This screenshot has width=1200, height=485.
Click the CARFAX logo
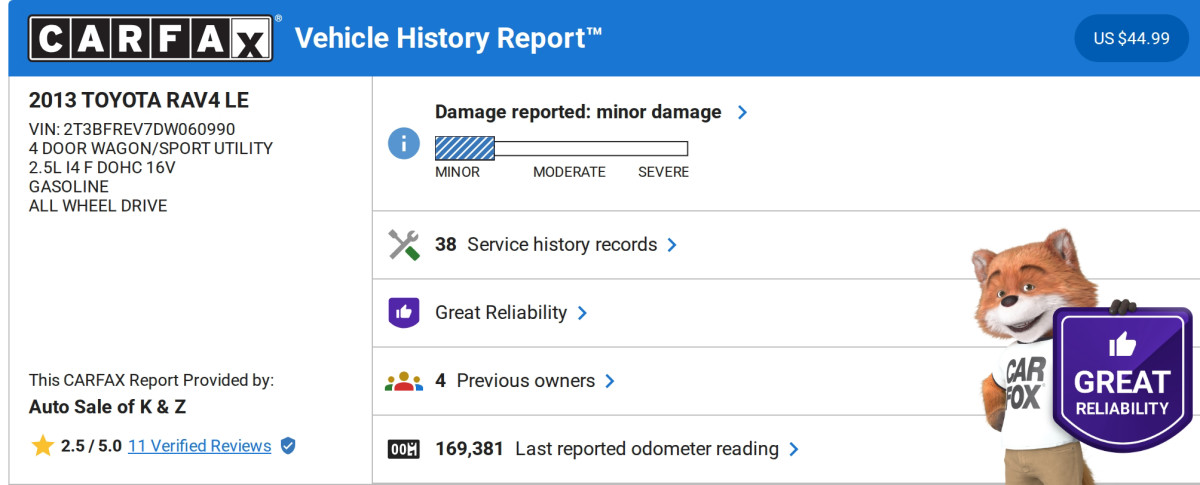[x=150, y=38]
